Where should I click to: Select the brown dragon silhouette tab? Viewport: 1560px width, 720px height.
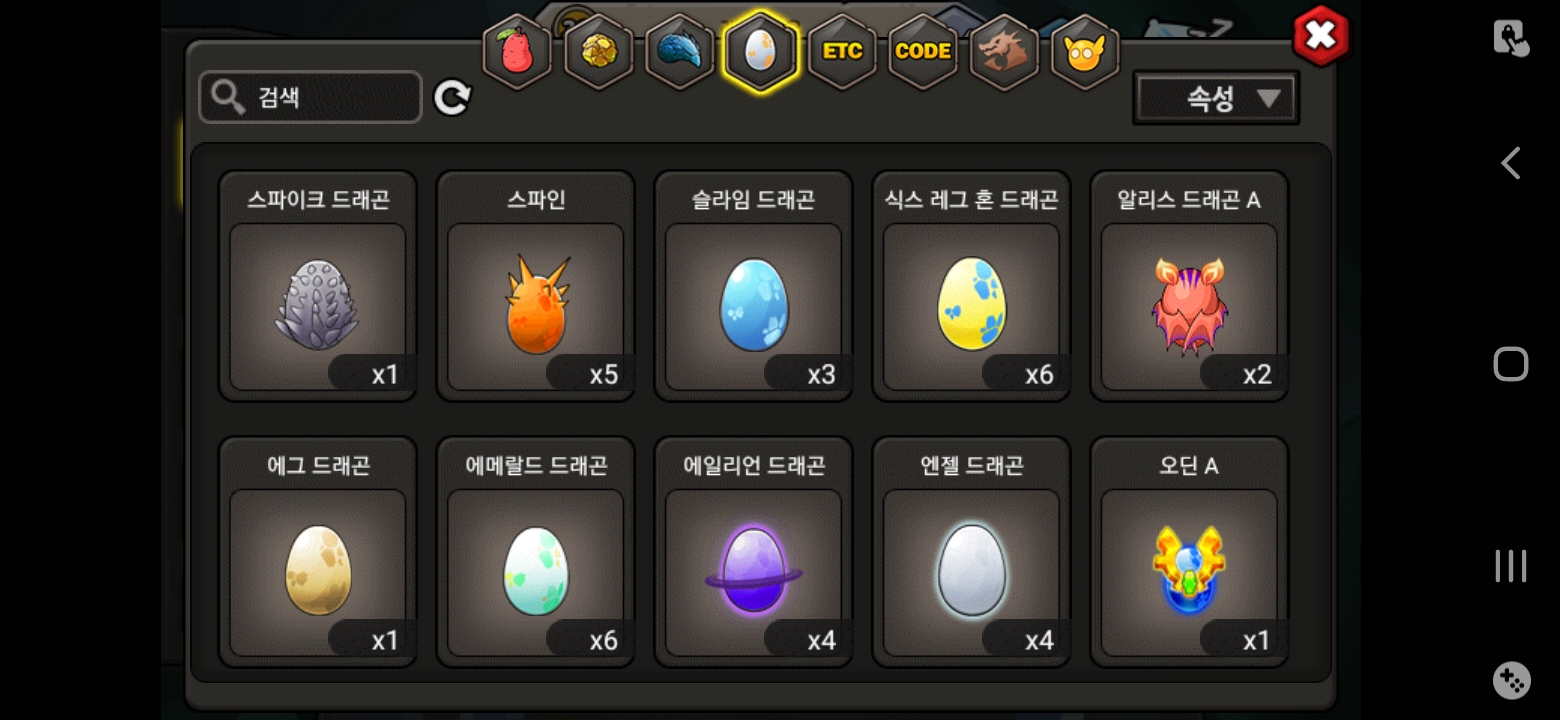(x=1004, y=51)
